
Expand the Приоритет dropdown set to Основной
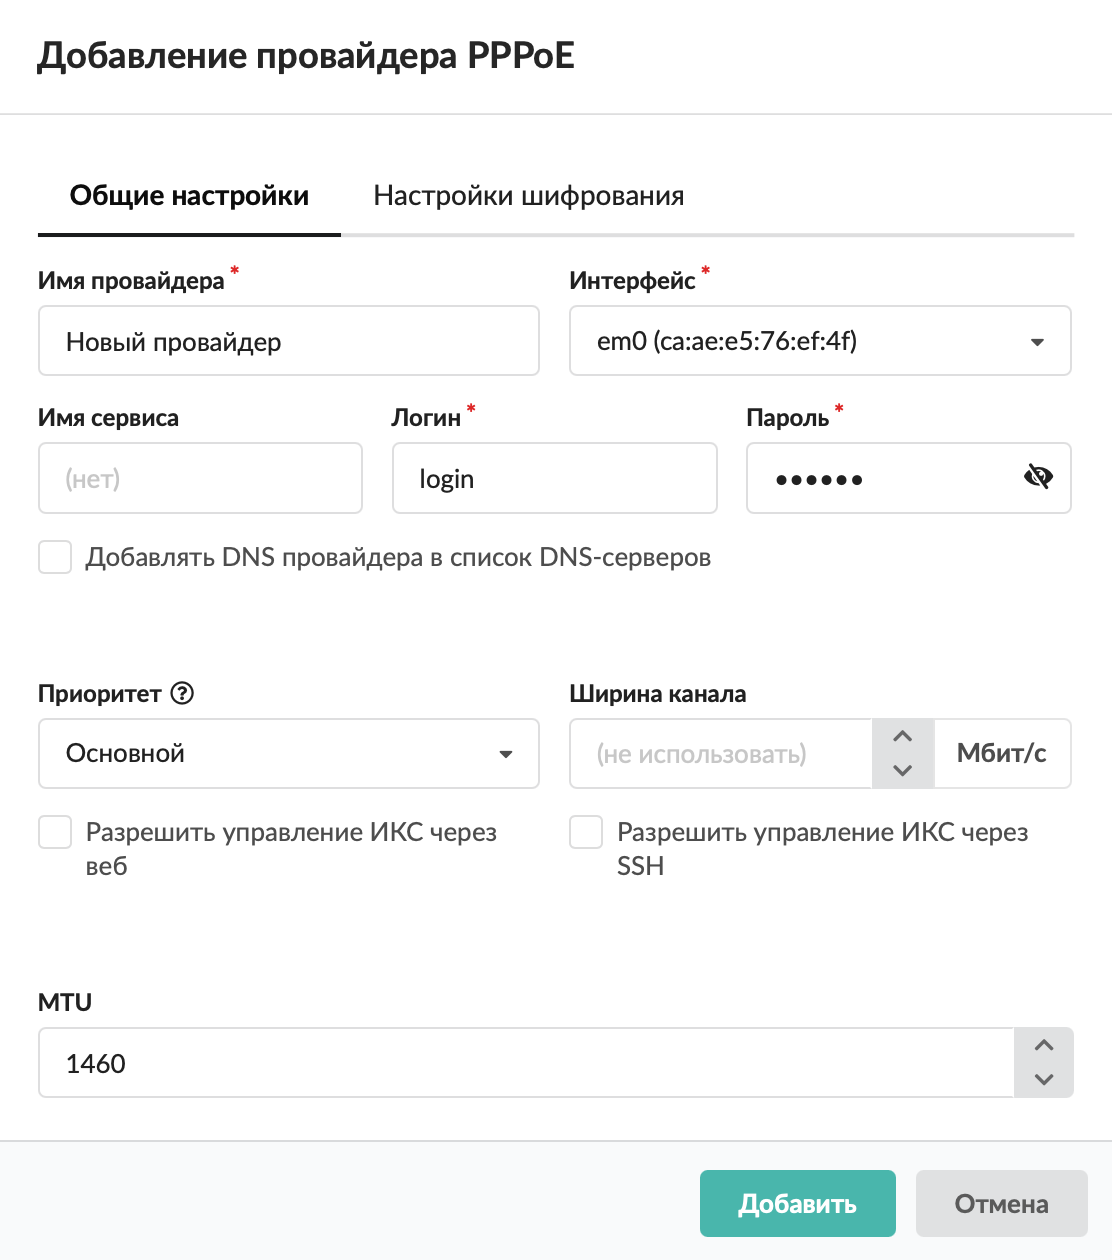[x=288, y=753]
